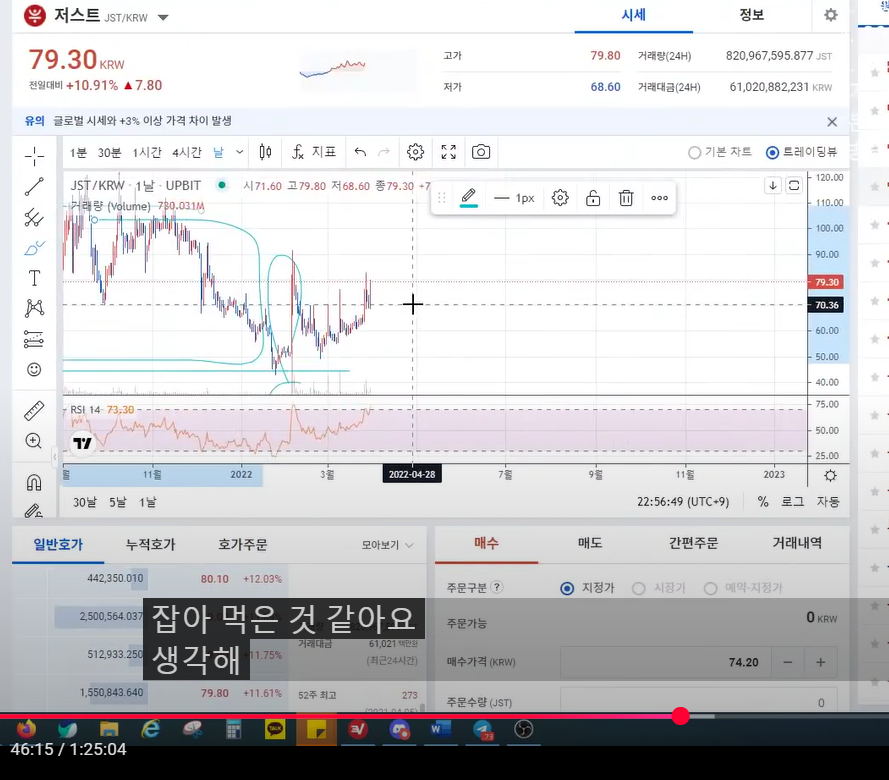Select the ruler measure tool
Screen dimensions: 889x780
tap(34, 410)
